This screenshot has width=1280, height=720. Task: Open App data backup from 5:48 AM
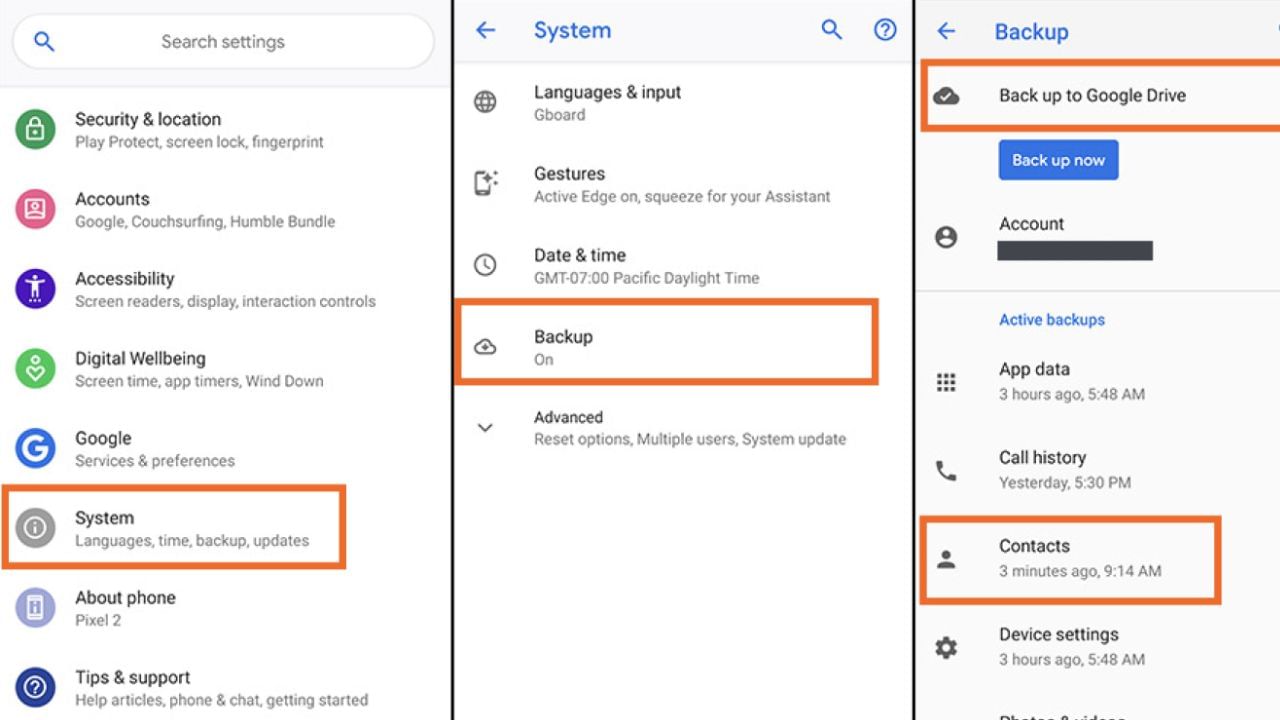click(1098, 381)
